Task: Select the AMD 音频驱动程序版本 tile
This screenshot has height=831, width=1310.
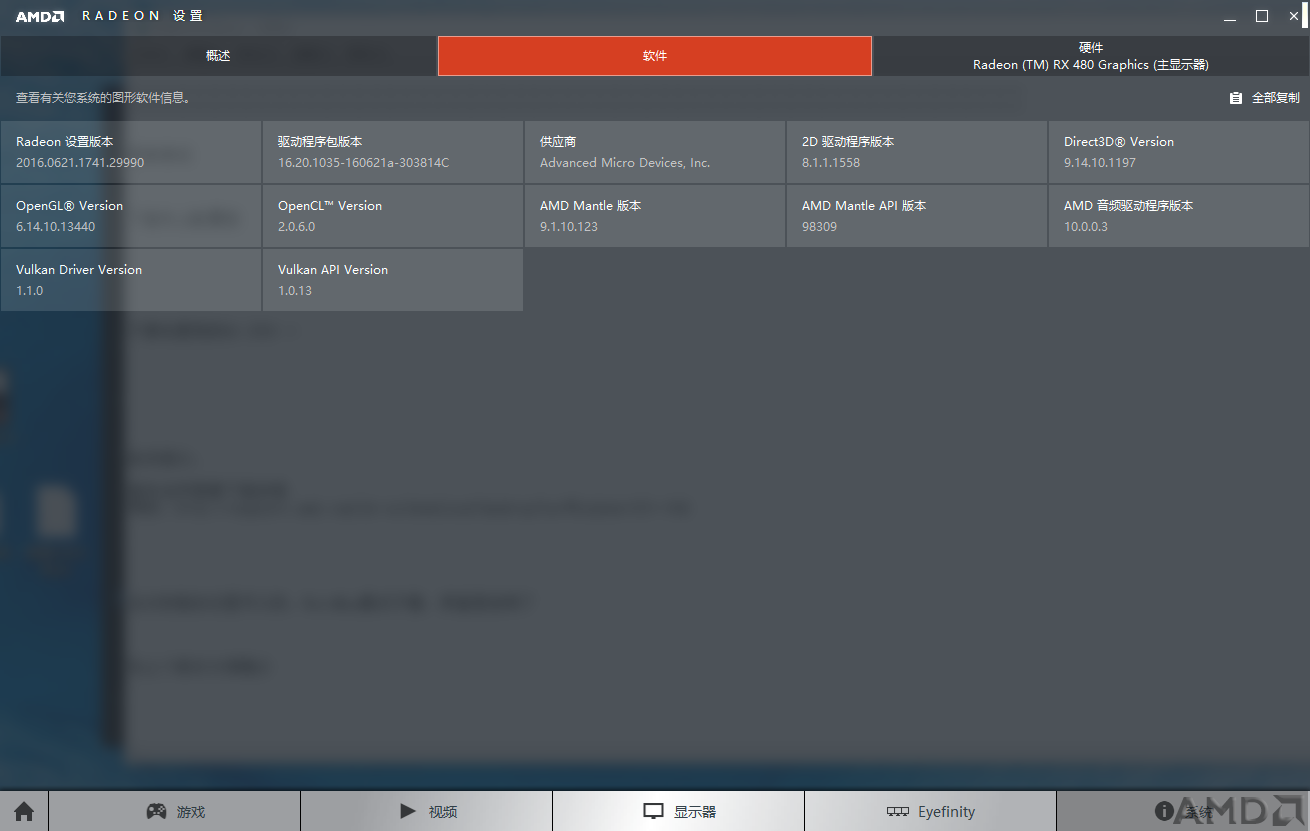Action: [x=1179, y=216]
